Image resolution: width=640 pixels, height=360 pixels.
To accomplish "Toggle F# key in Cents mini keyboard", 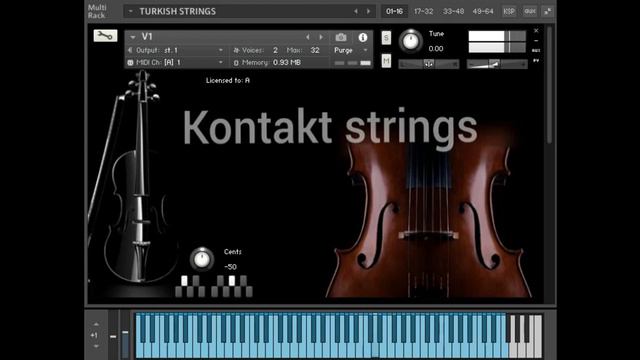I will [220, 280].
